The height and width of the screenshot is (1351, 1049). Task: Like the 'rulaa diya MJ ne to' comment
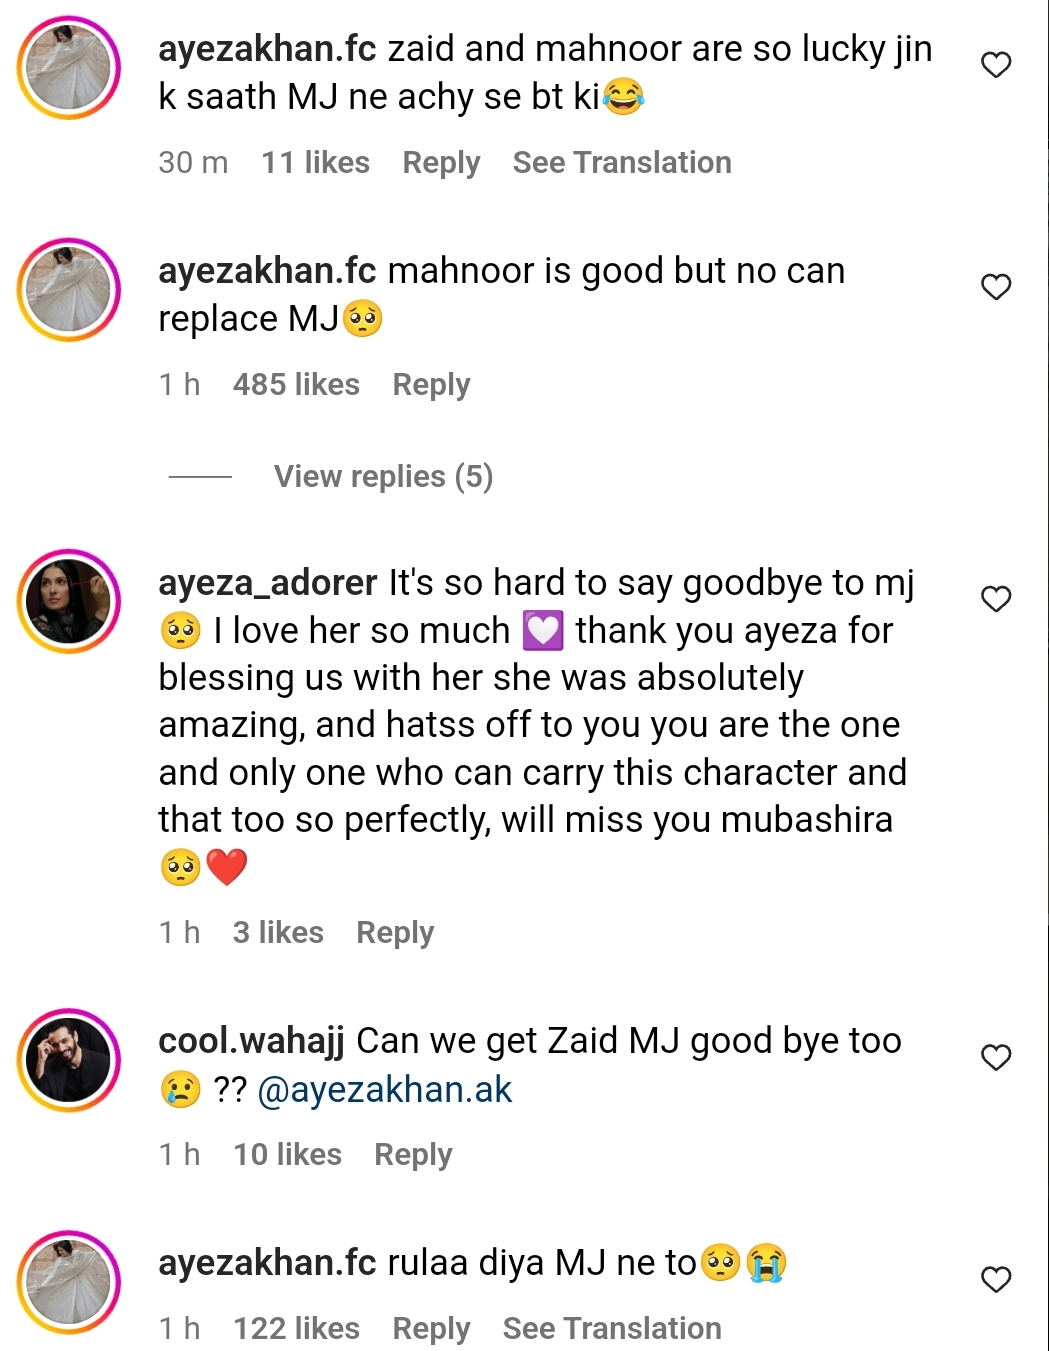pyautogui.click(x=995, y=1279)
